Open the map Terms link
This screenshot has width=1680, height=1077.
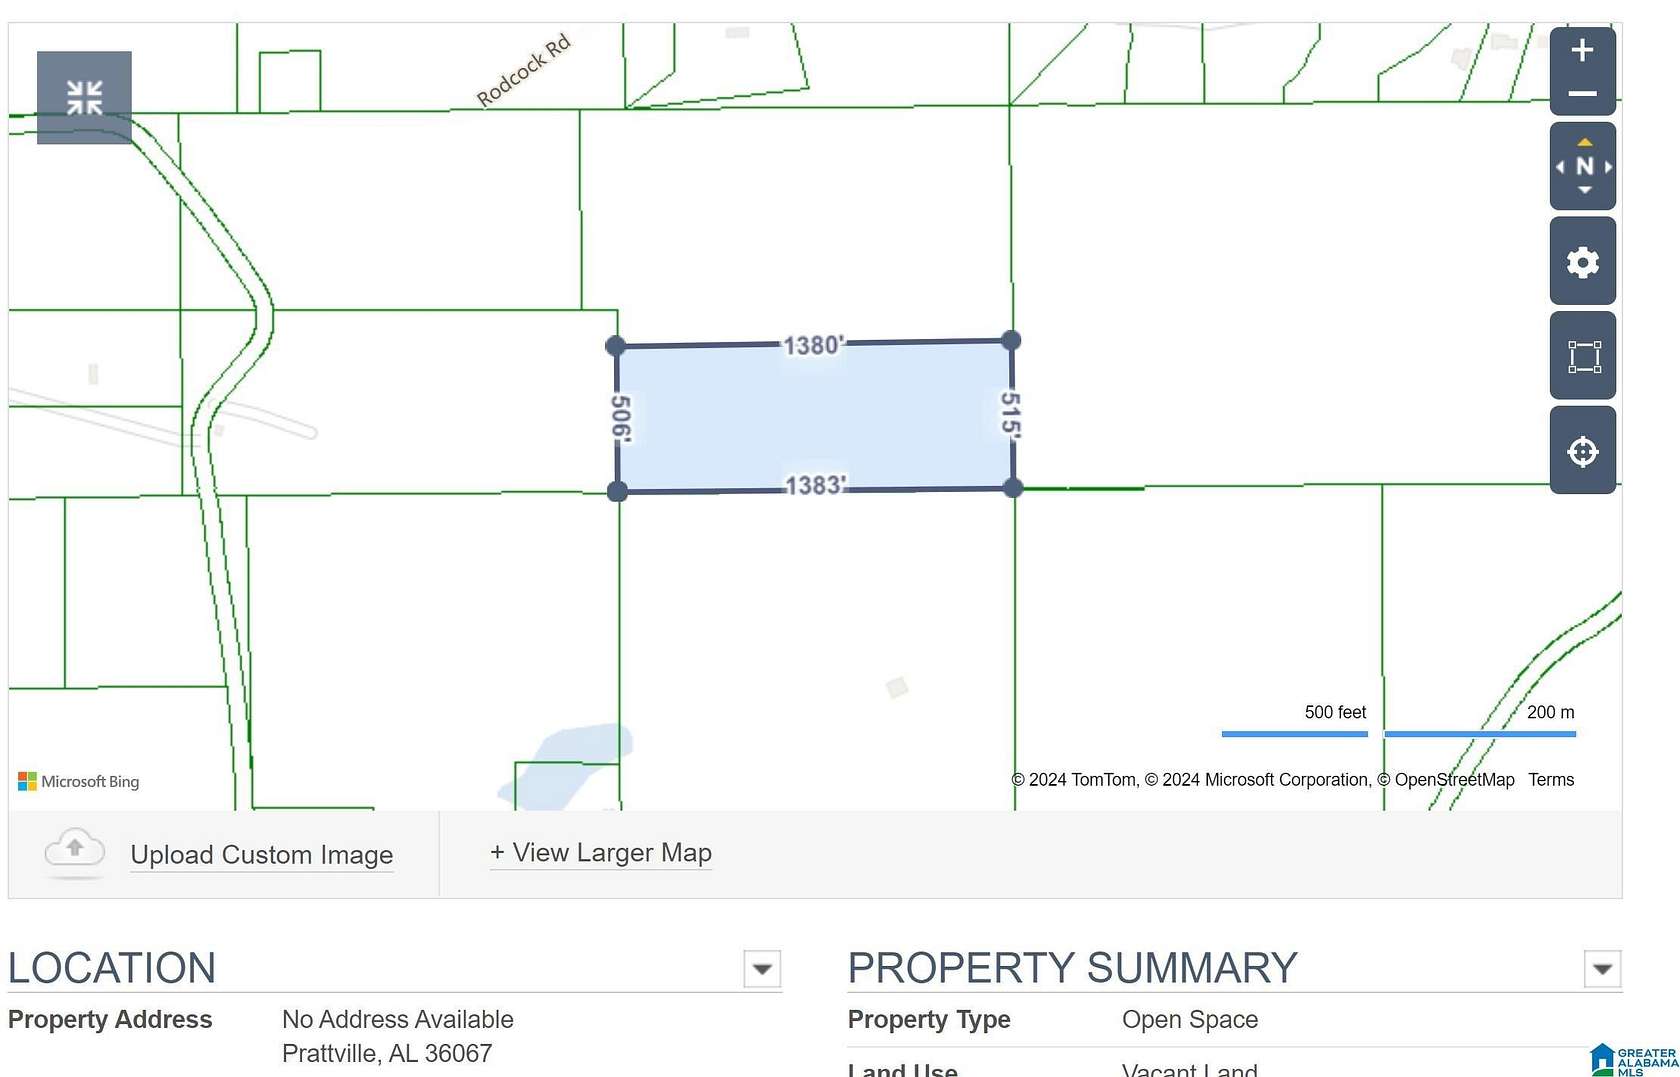tap(1551, 780)
